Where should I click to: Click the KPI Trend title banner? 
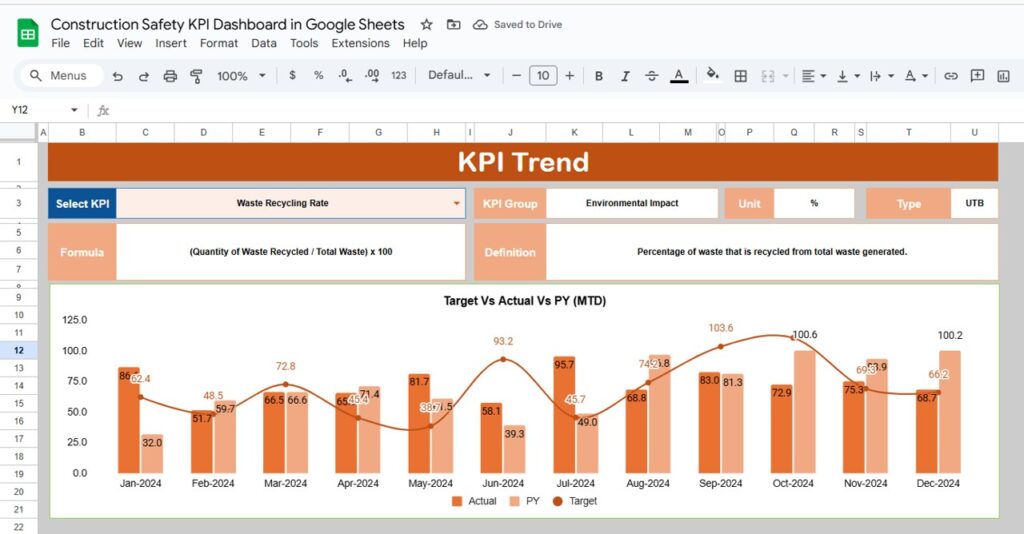pos(522,162)
